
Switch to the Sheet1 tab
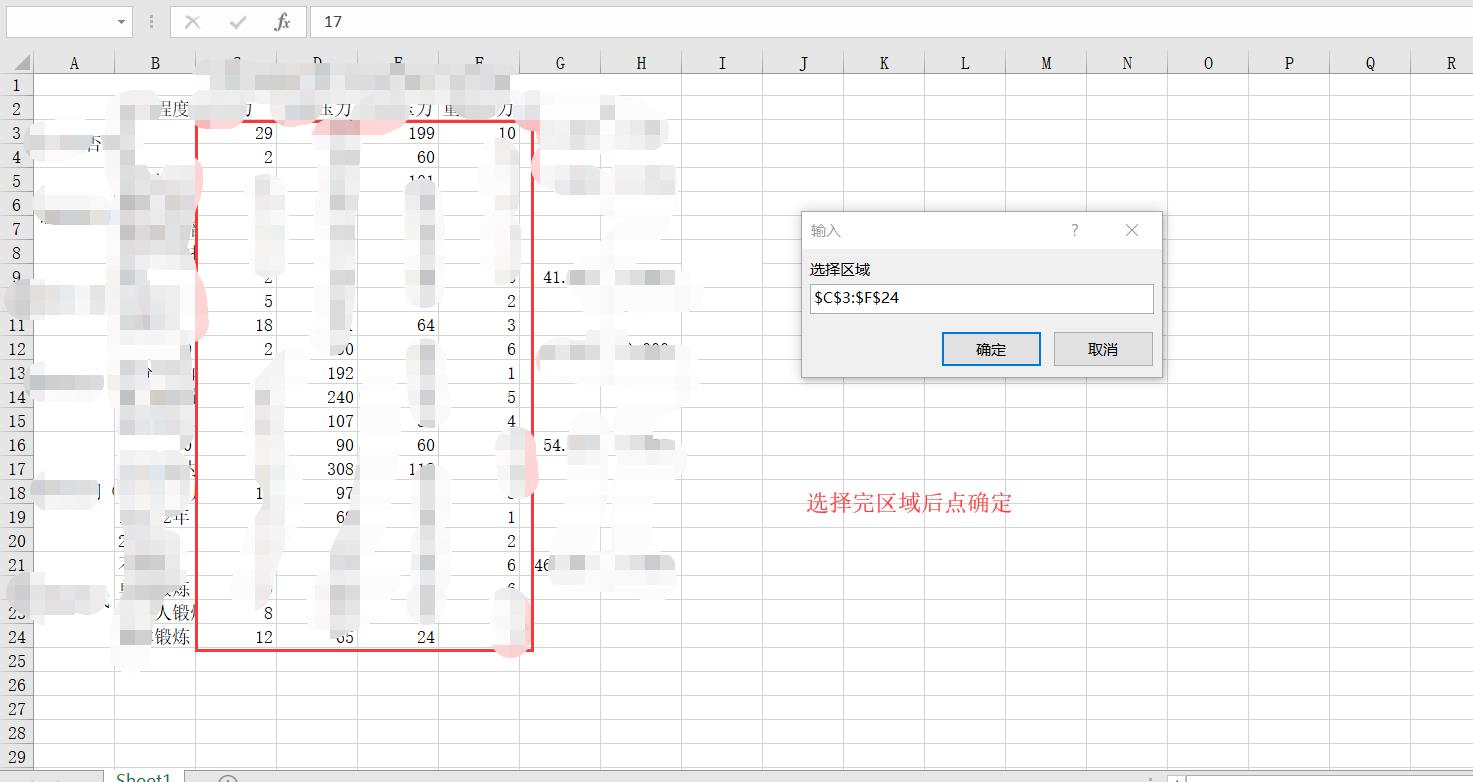144,776
